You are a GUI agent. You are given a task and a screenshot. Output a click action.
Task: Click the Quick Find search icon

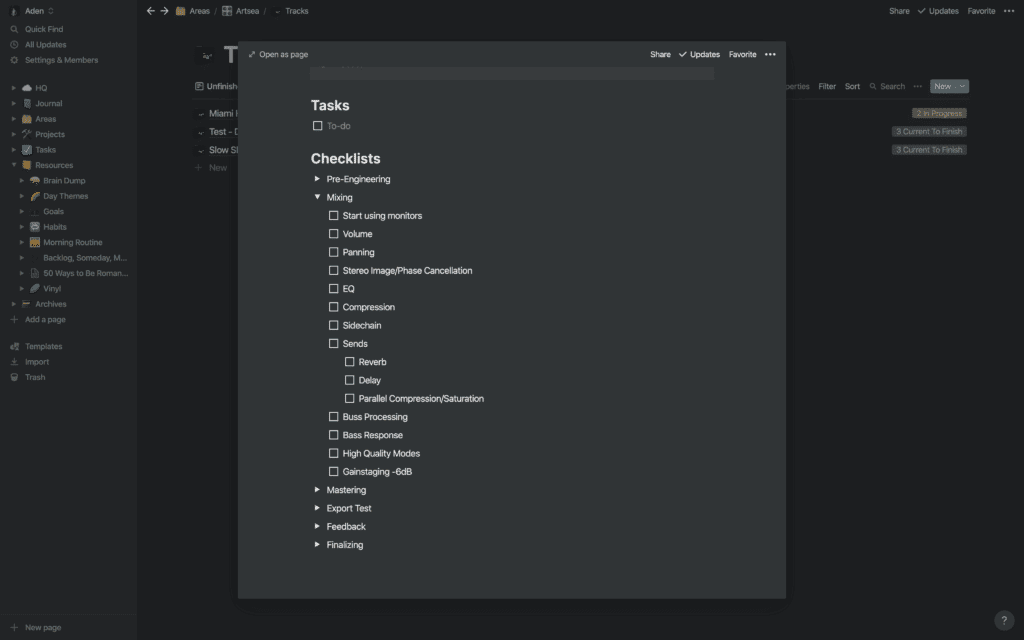[14, 29]
